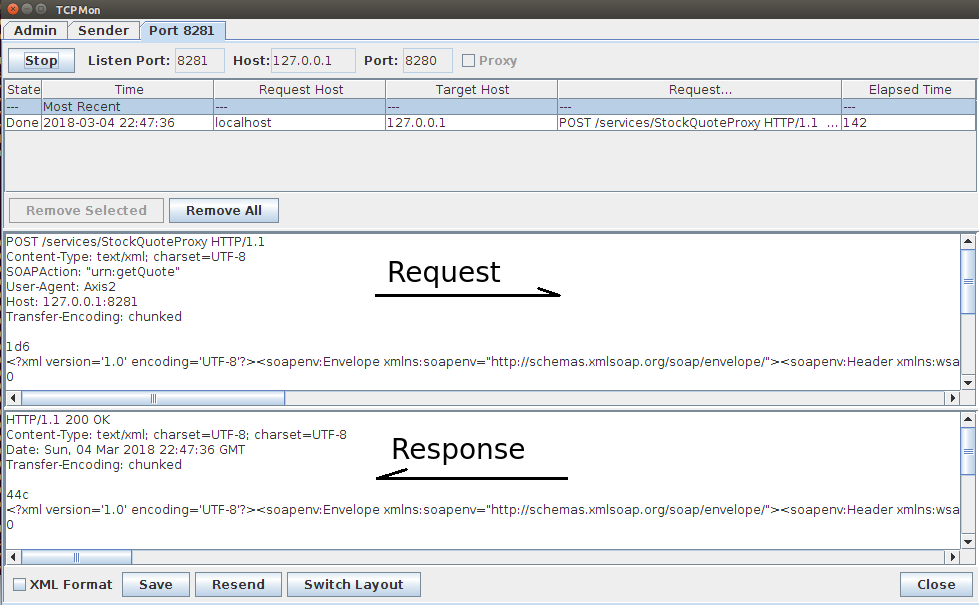Toggle the Proxy checkbox
This screenshot has width=979, height=605.
coord(468,61)
